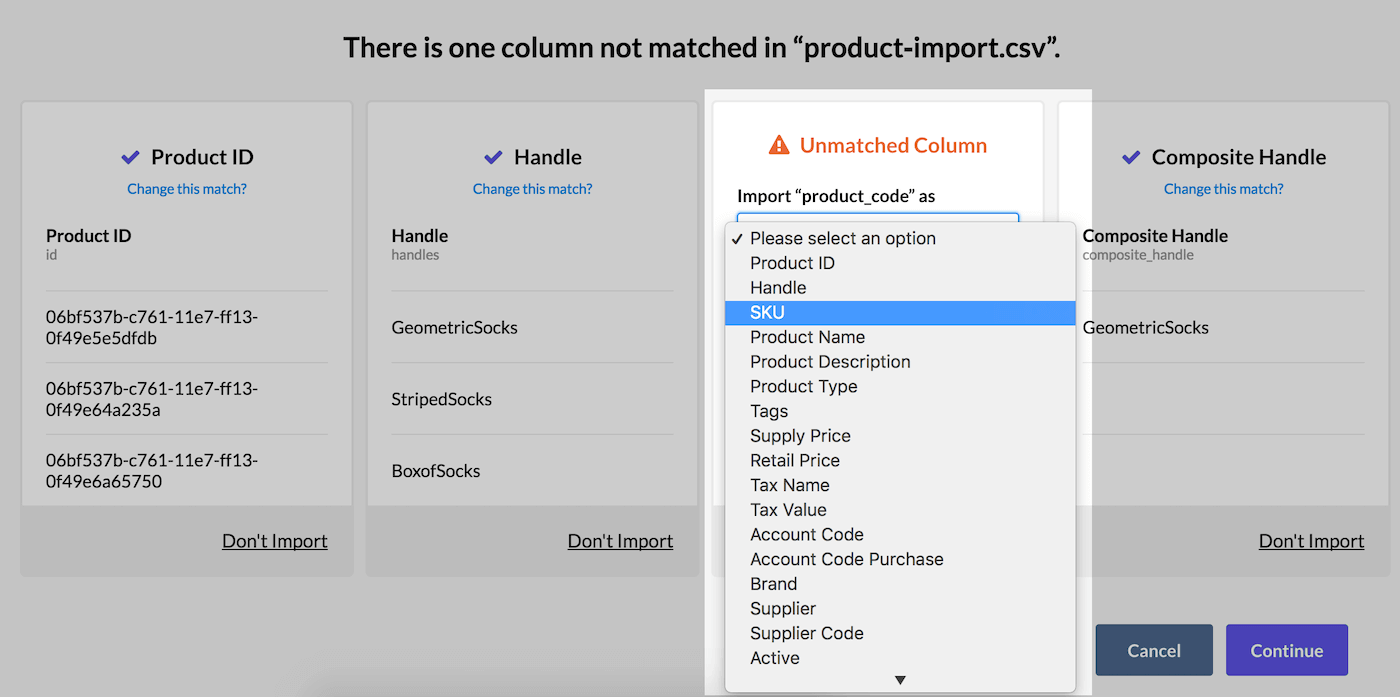Click the checkmark icon above the Handle column
The height and width of the screenshot is (697, 1400).
point(492,156)
